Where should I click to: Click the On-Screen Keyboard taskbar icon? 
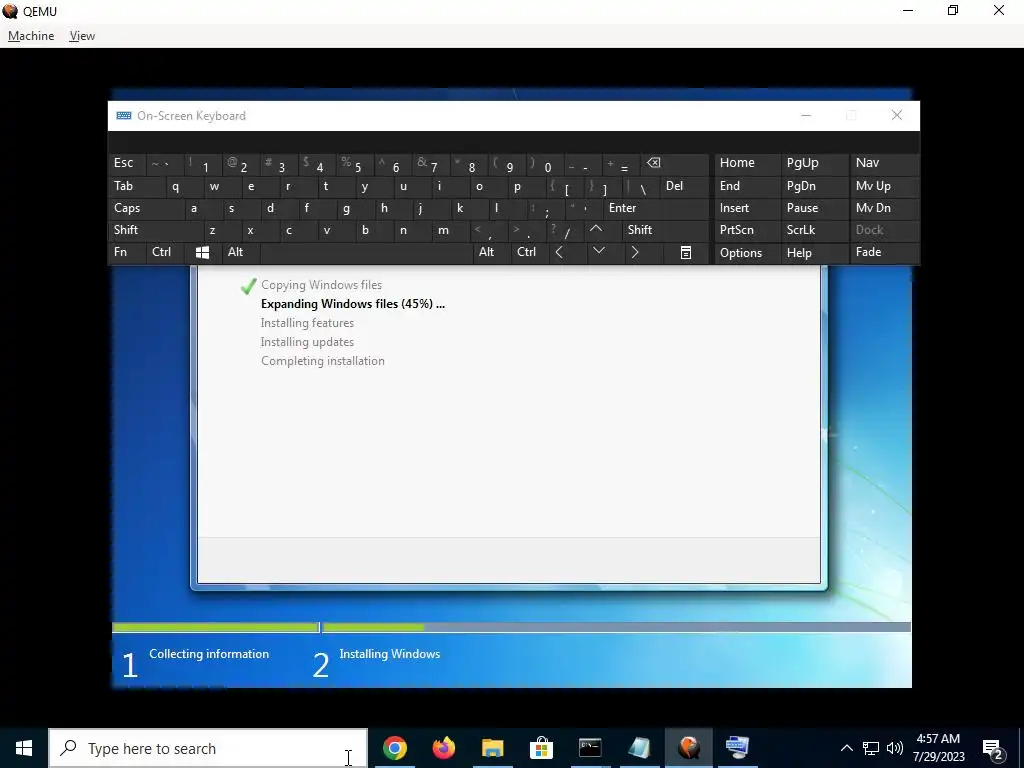pyautogui.click(x=737, y=748)
